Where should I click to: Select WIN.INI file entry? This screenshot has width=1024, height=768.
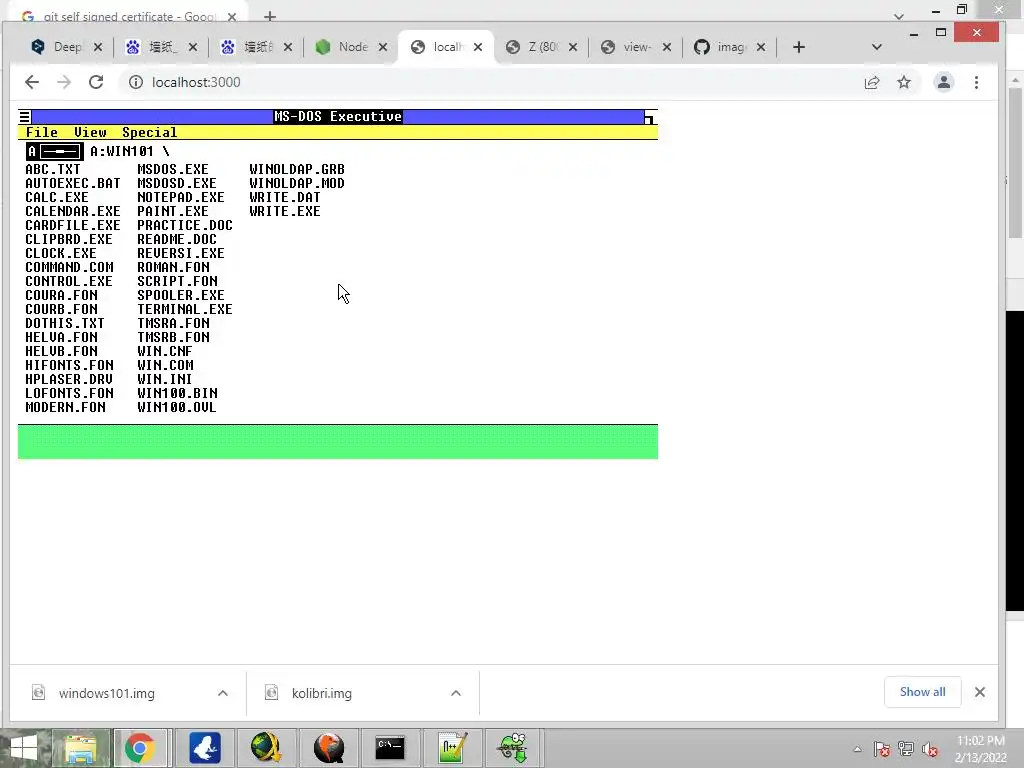165,379
